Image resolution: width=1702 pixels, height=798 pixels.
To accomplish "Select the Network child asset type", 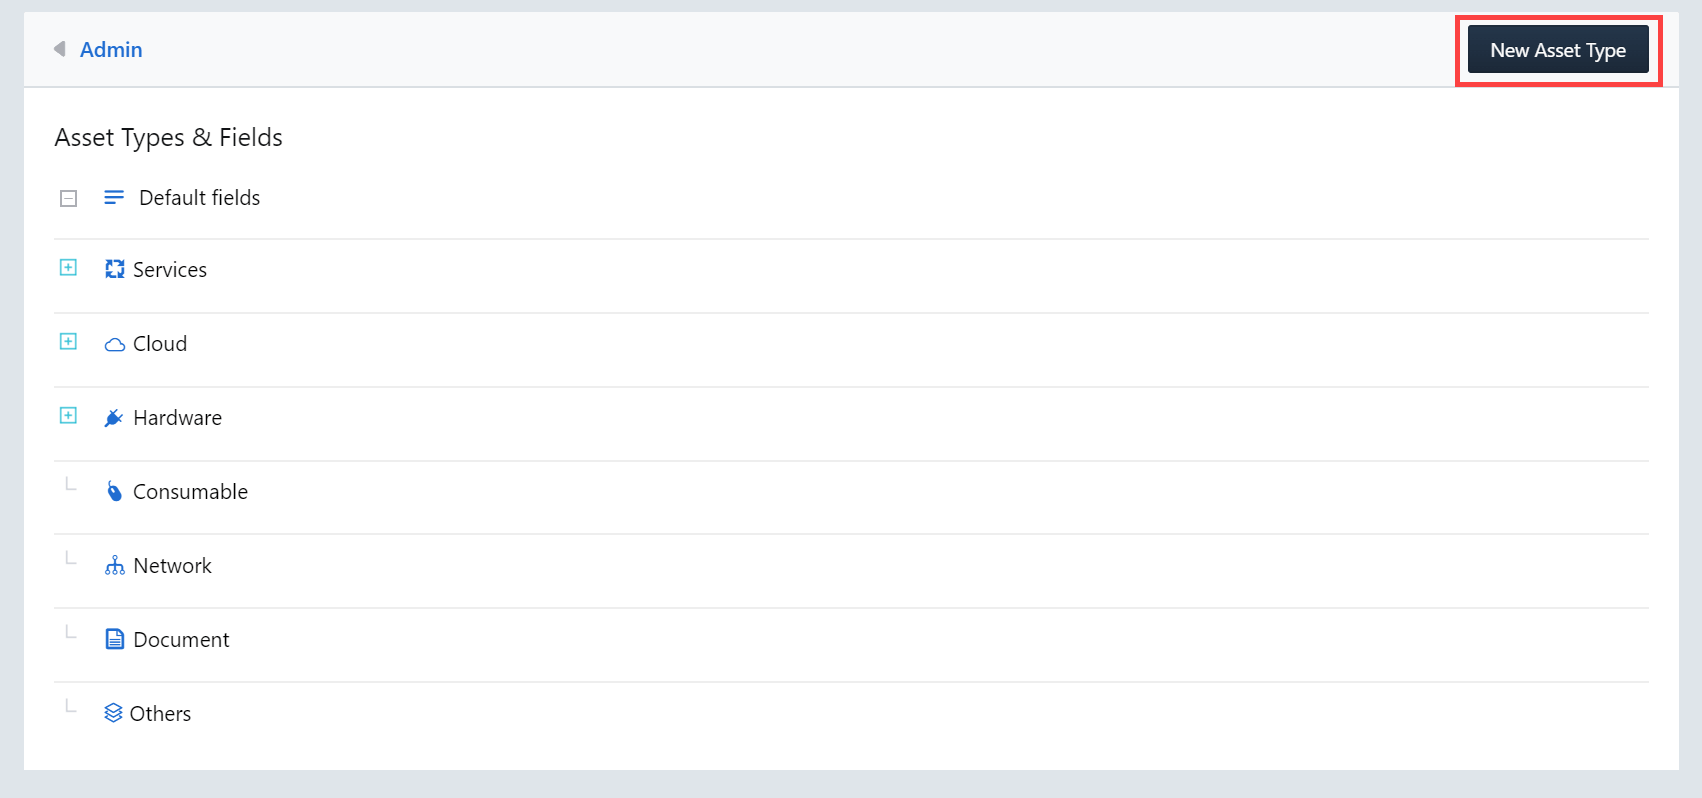I will (x=171, y=564).
